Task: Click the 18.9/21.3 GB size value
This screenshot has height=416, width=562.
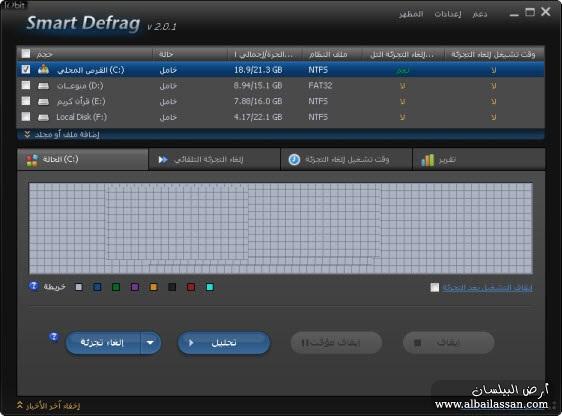Action: pyautogui.click(x=258, y=70)
